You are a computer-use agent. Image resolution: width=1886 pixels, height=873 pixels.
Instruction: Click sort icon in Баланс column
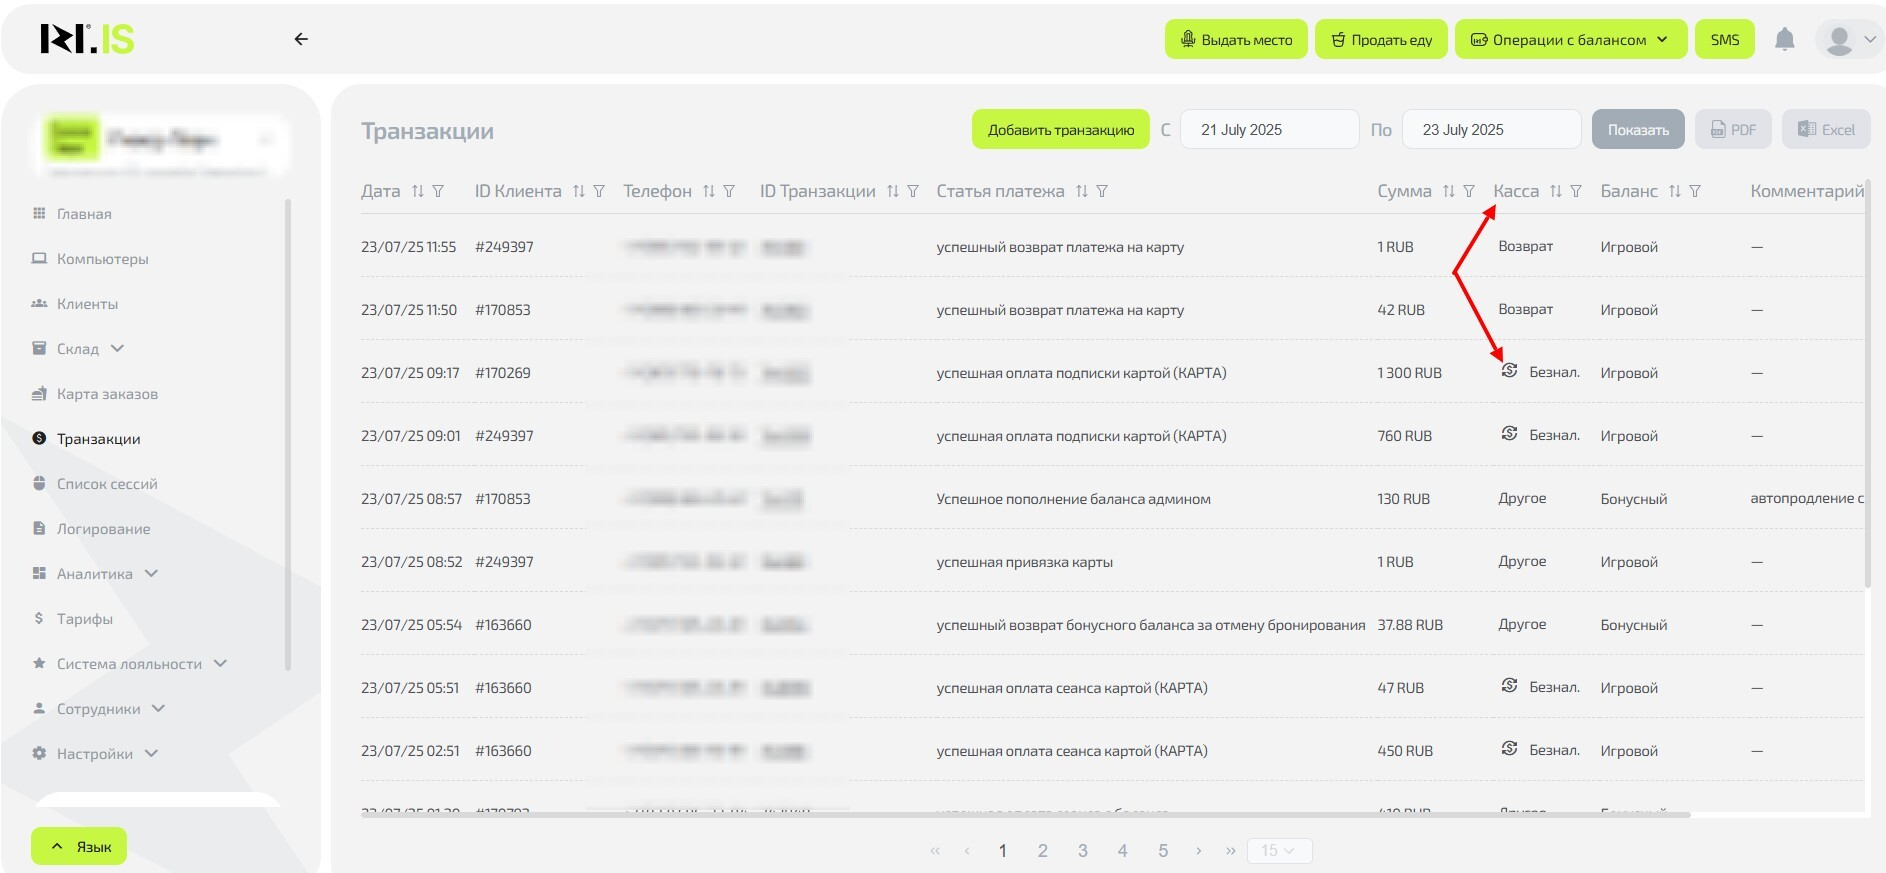[1674, 191]
